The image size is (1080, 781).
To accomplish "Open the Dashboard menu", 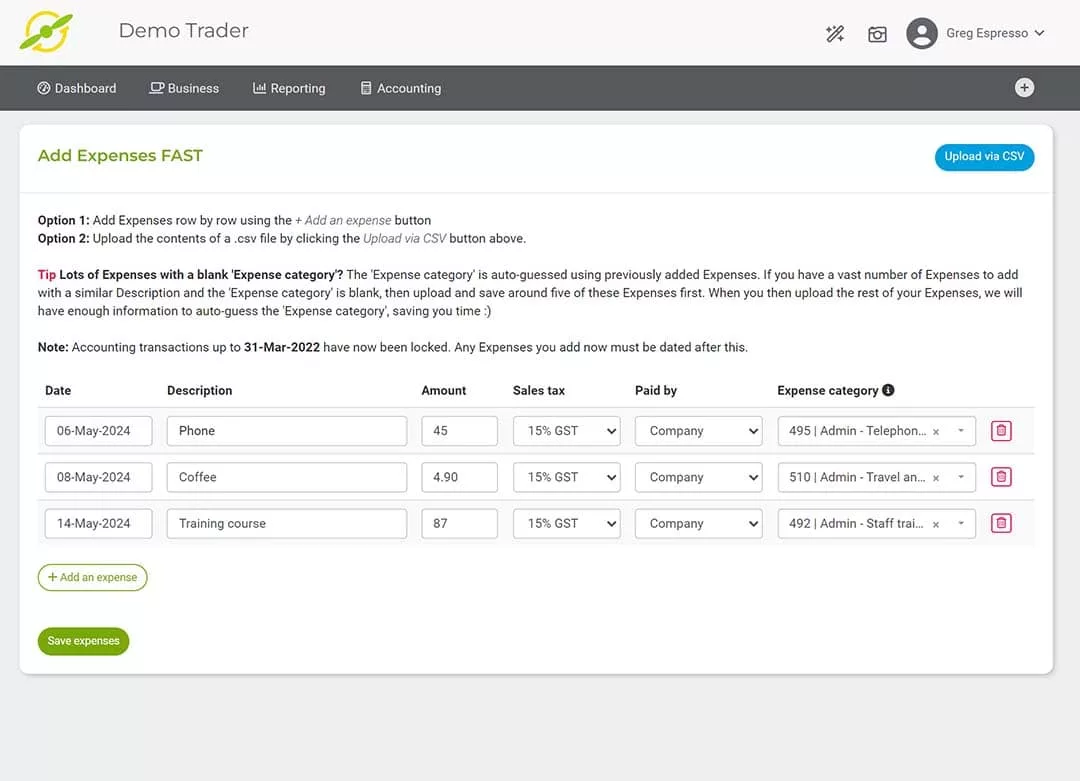I will tap(76, 88).
